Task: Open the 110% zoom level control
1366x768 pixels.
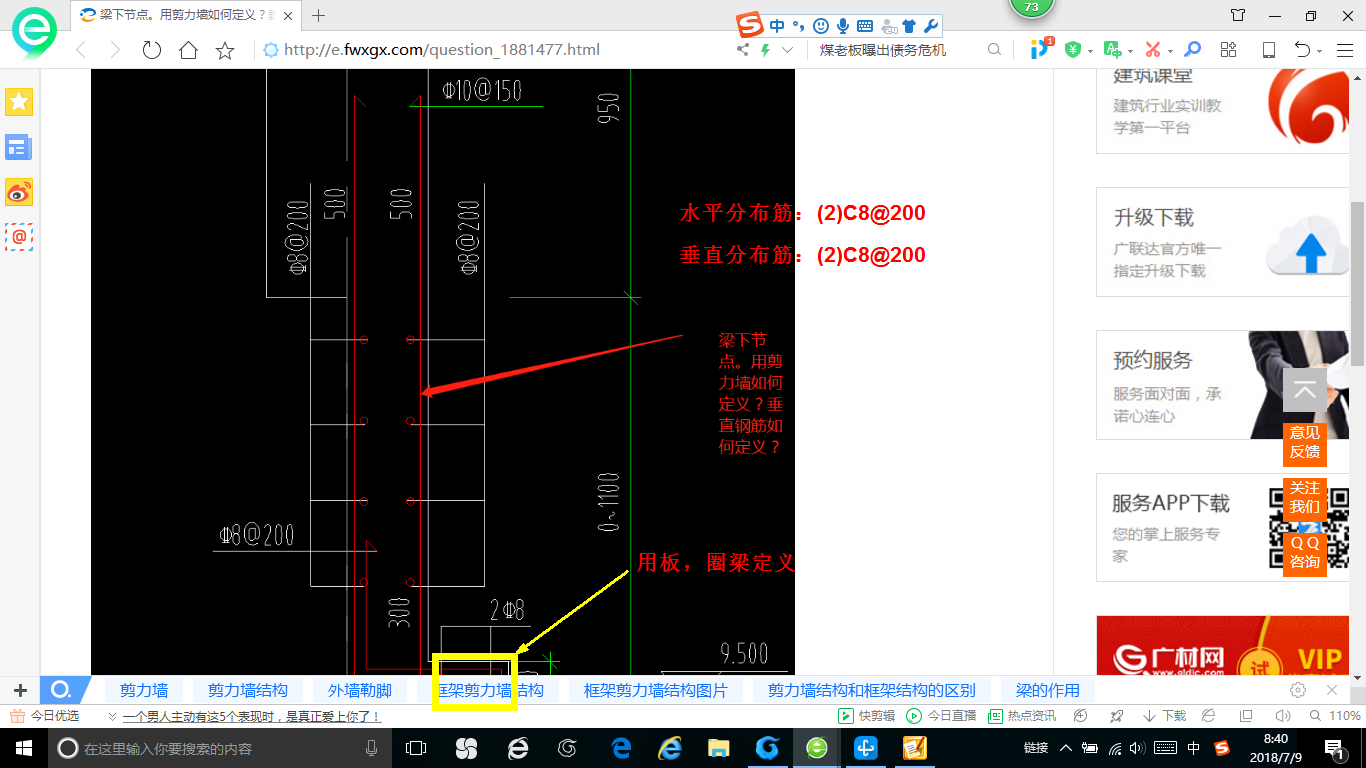Action: tap(1335, 716)
